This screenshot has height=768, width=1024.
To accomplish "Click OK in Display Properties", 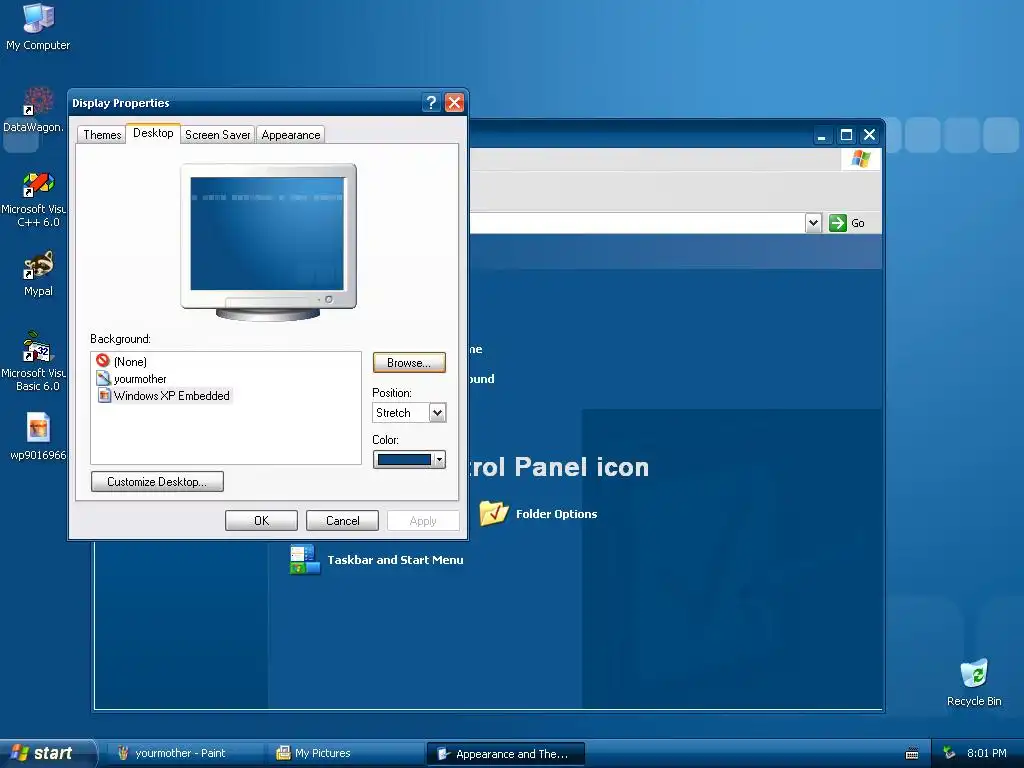I will pos(261,520).
